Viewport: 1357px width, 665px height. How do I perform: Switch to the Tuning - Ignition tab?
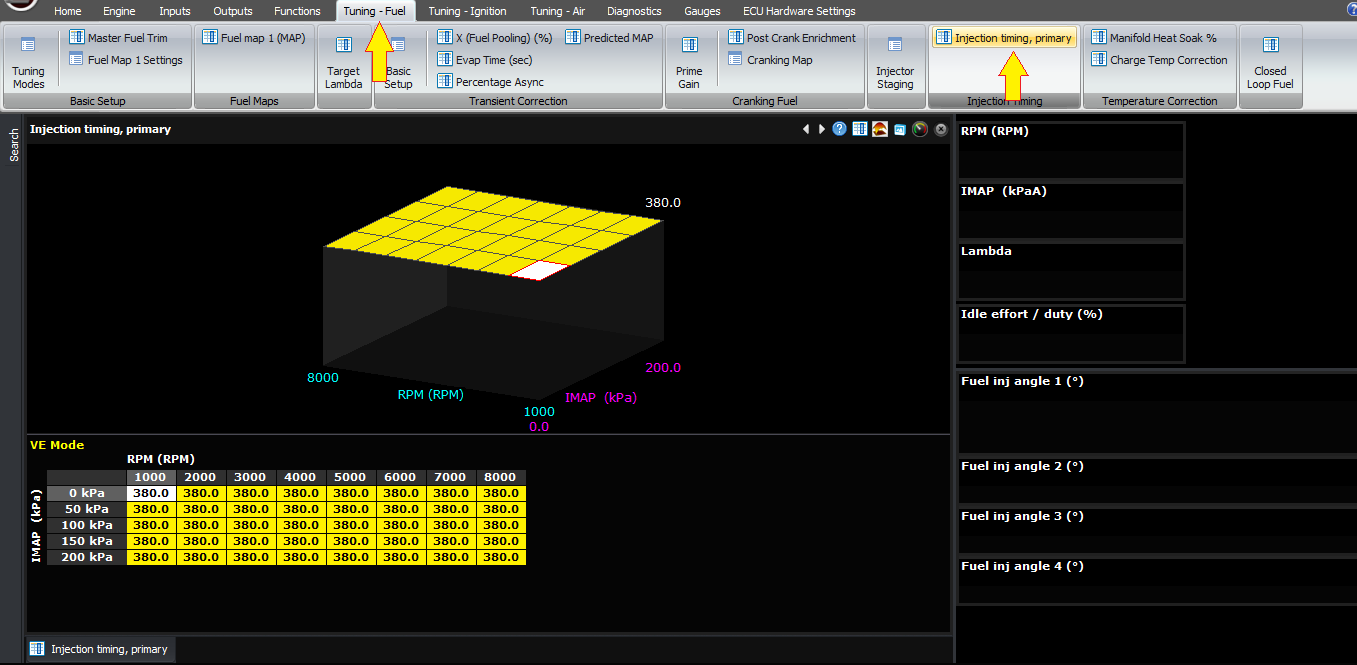(467, 11)
